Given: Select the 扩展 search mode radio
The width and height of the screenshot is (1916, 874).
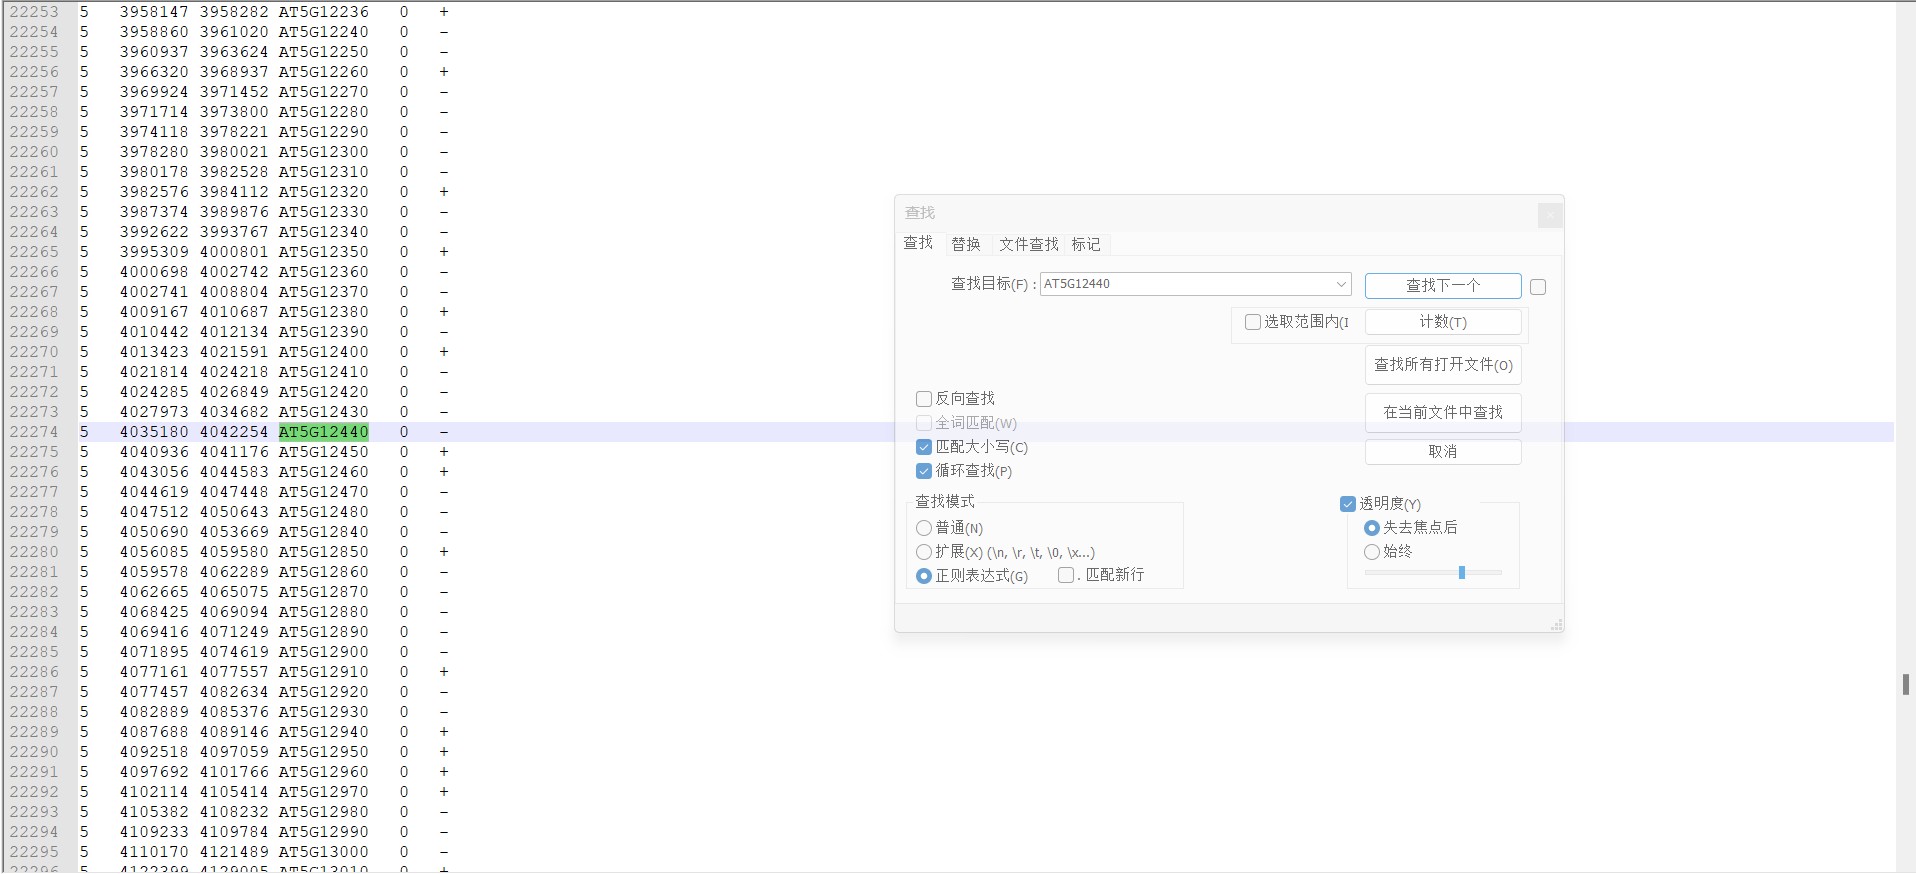Looking at the screenshot, I should tap(924, 552).
